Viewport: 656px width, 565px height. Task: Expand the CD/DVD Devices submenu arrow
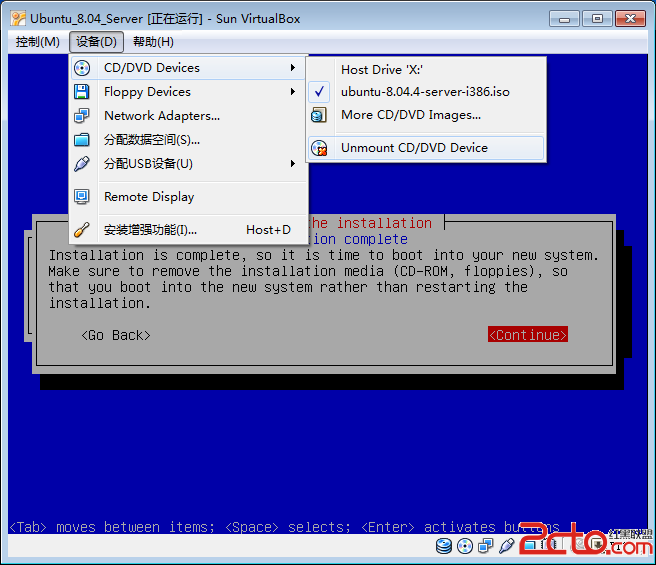pyautogui.click(x=293, y=68)
